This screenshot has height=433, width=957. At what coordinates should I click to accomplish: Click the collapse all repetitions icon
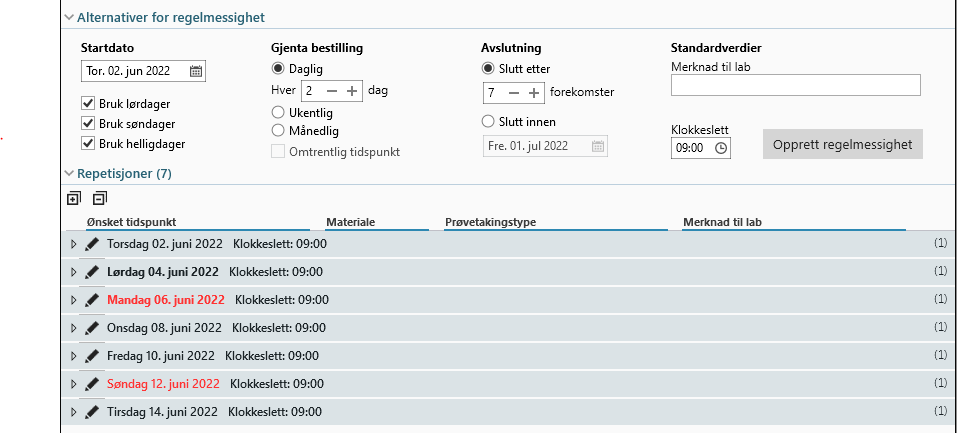point(98,199)
